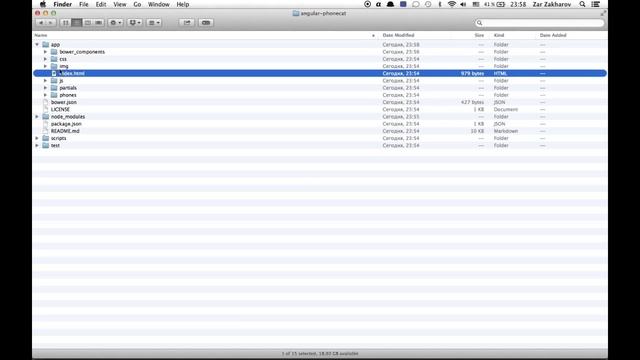Open Notification Center from the menu bar
This screenshot has height=360, width=640.
596,4
